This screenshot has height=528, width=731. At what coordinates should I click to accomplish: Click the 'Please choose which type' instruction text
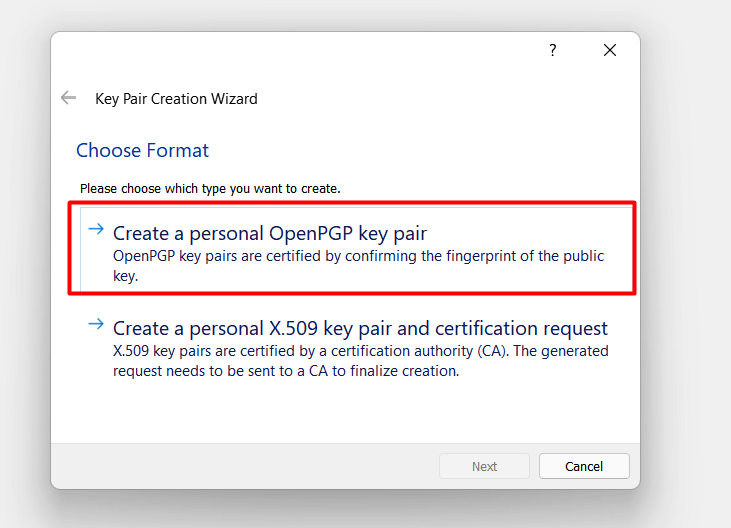[x=210, y=189]
